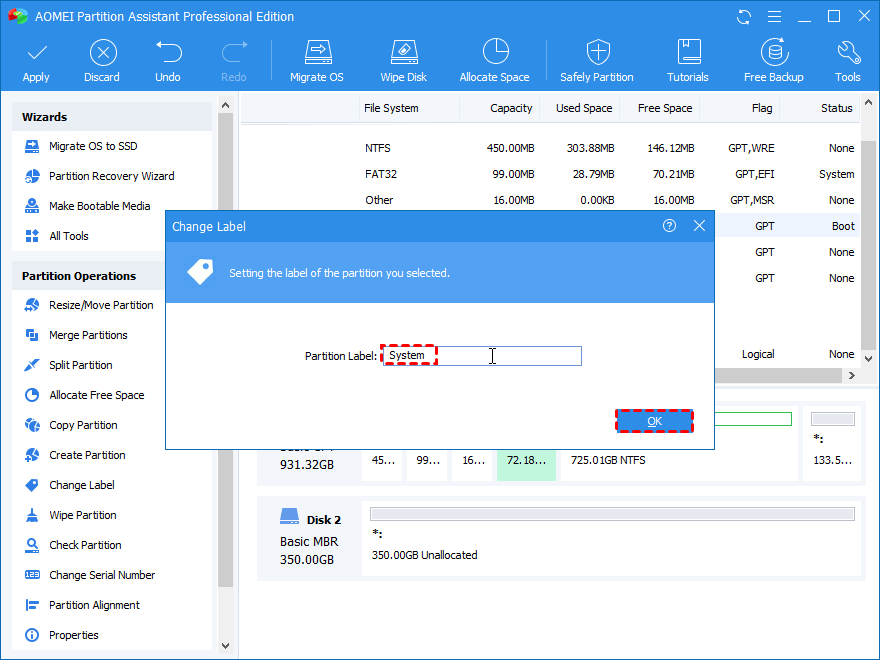Select the 72.18 highlighted partition block
The height and width of the screenshot is (660, 880).
point(526,464)
